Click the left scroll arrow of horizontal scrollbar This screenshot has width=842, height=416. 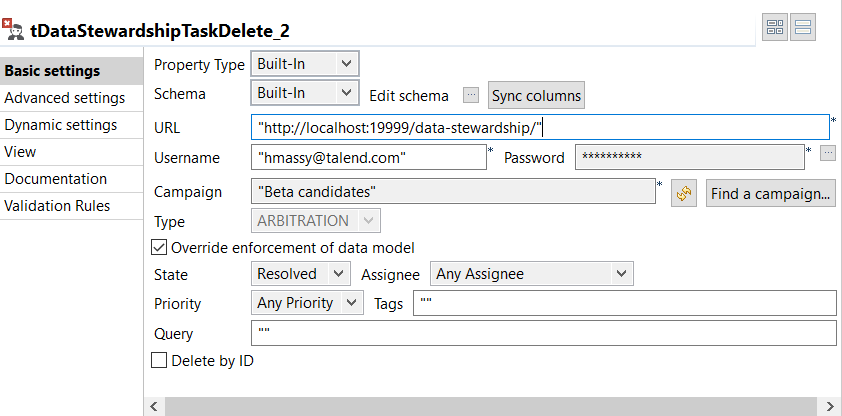[155, 405]
